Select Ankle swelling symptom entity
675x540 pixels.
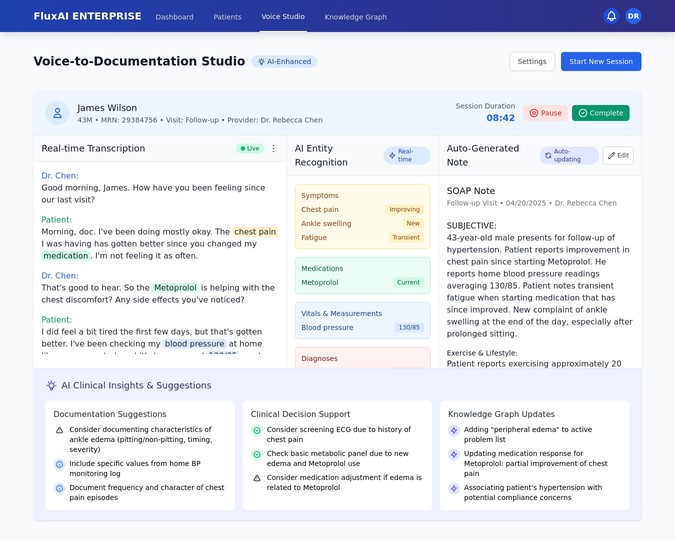(326, 223)
